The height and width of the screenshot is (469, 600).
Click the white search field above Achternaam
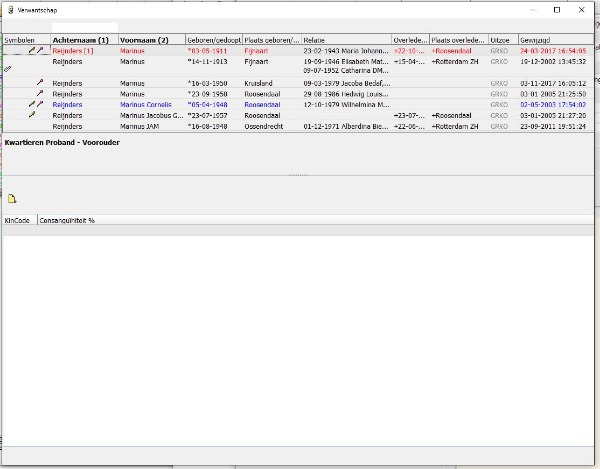coord(84,27)
